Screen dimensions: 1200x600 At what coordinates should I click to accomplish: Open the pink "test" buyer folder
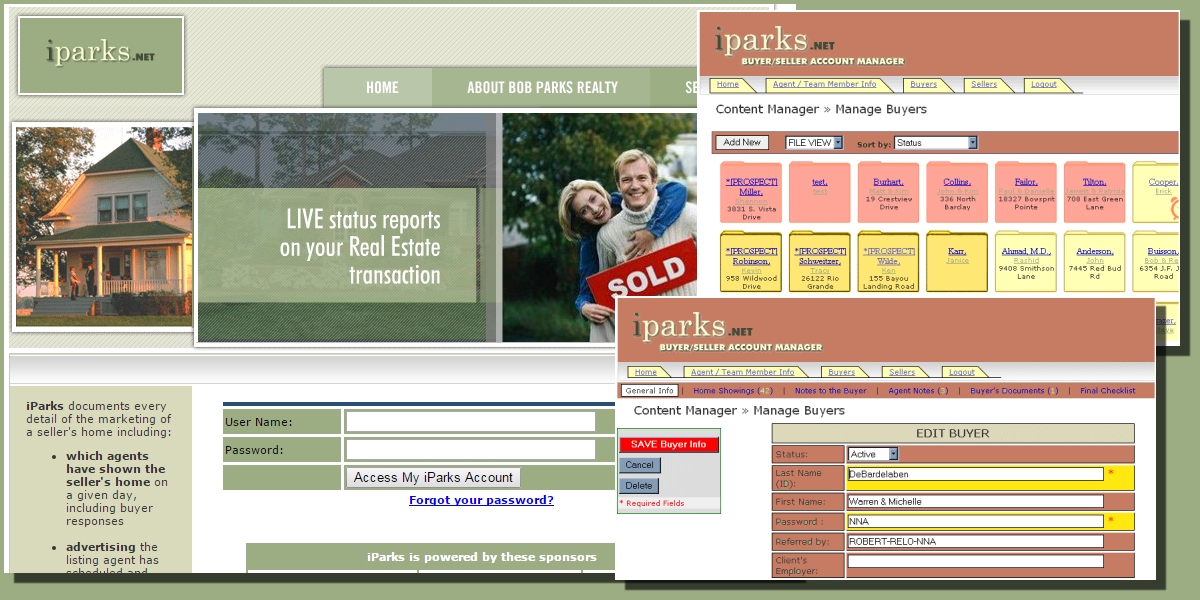tap(819, 193)
